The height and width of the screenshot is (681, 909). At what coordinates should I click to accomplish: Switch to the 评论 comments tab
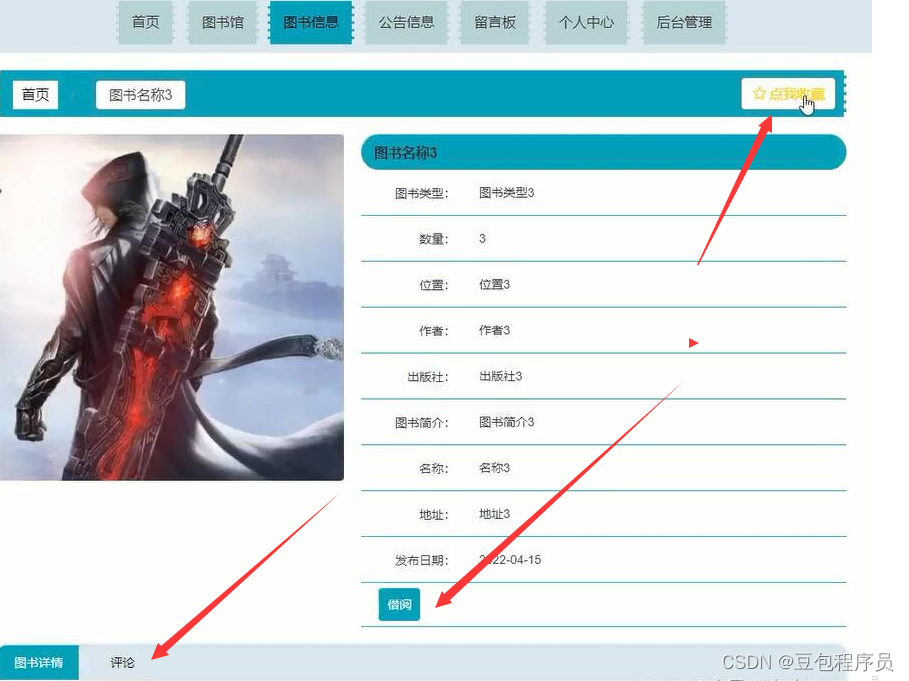click(122, 662)
